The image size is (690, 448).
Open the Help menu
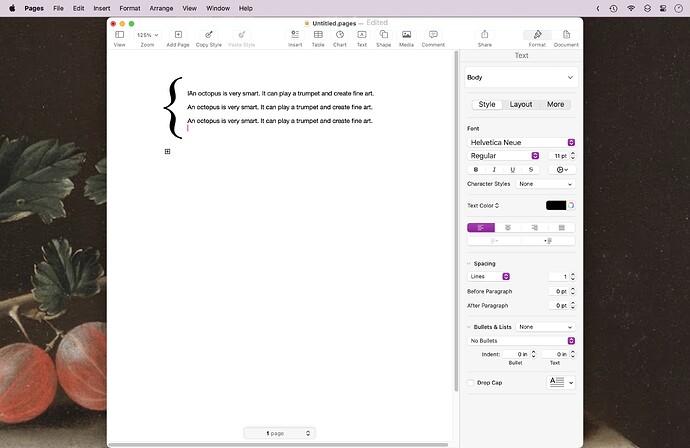pos(246,8)
